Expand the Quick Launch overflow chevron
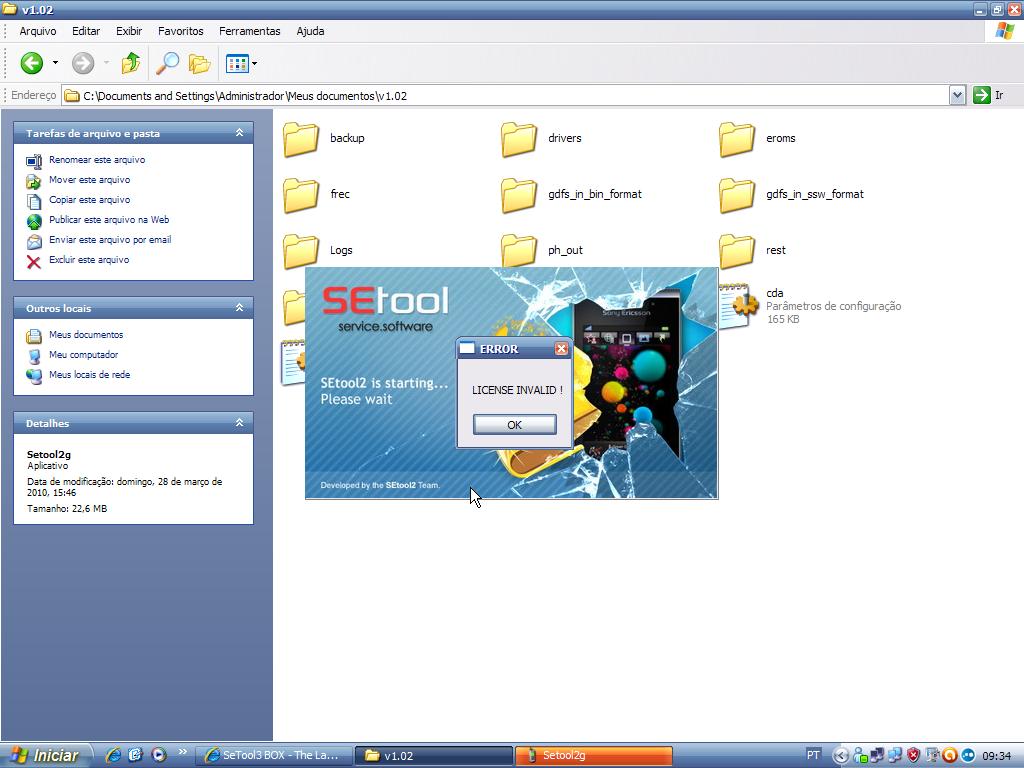 tap(182, 752)
